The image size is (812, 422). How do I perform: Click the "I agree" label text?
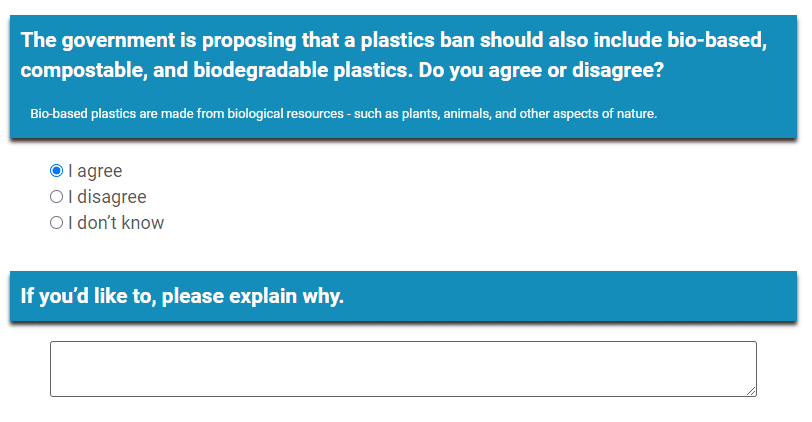95,171
